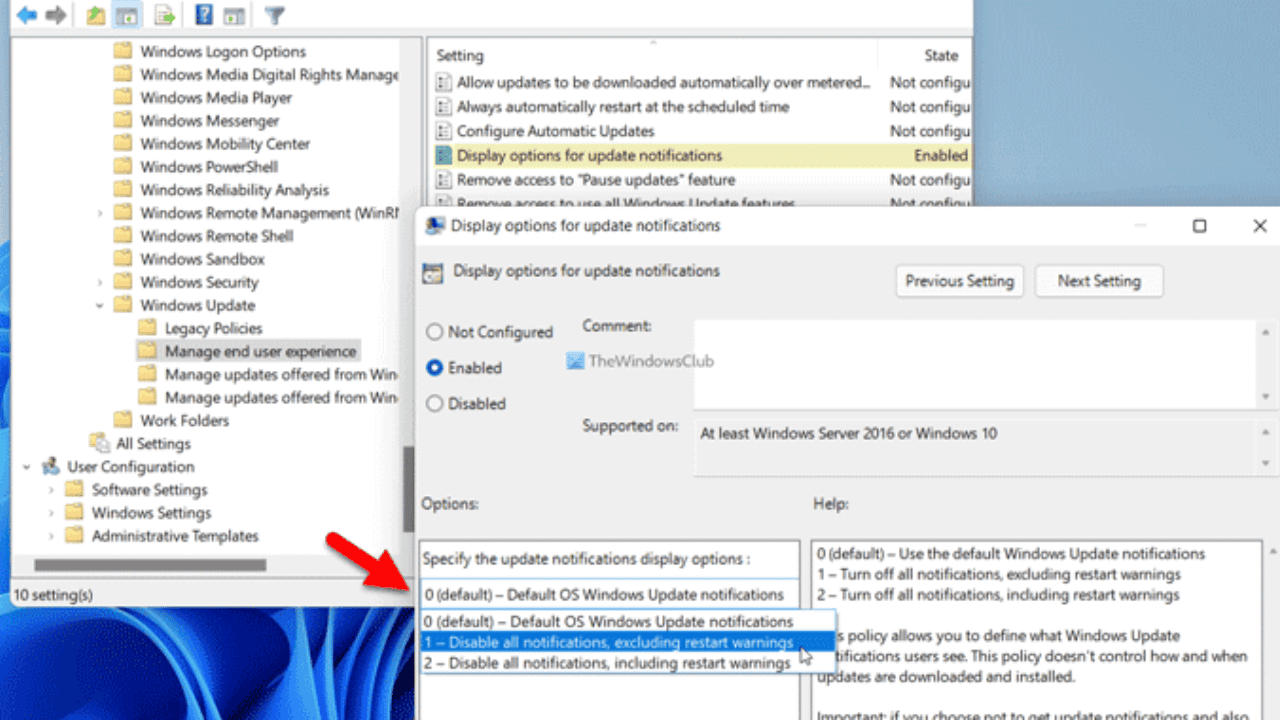1280x720 pixels.
Task: Click the folder icon beside Windows PowerShell
Action: coord(123,167)
